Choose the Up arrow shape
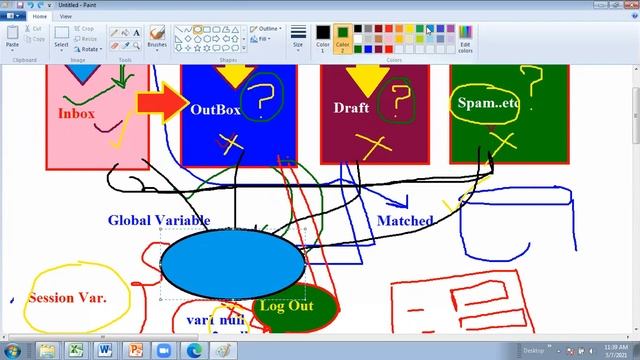Viewport: 640px width, 360px height. tap(235, 39)
